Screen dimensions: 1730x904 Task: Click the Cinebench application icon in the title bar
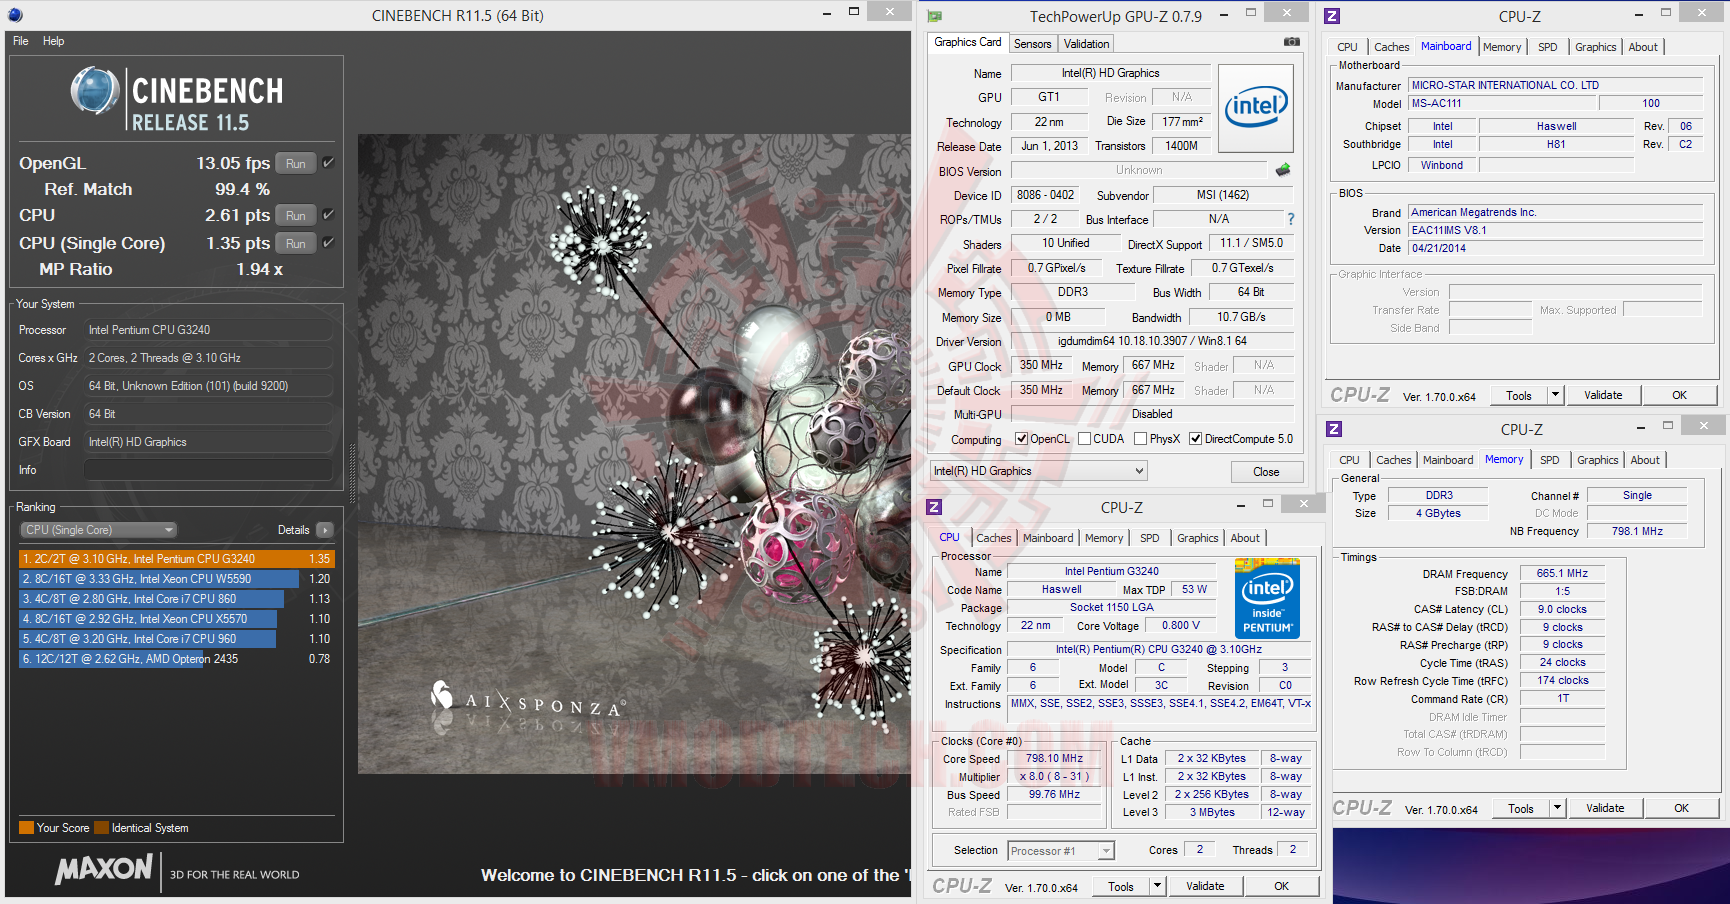tap(13, 15)
